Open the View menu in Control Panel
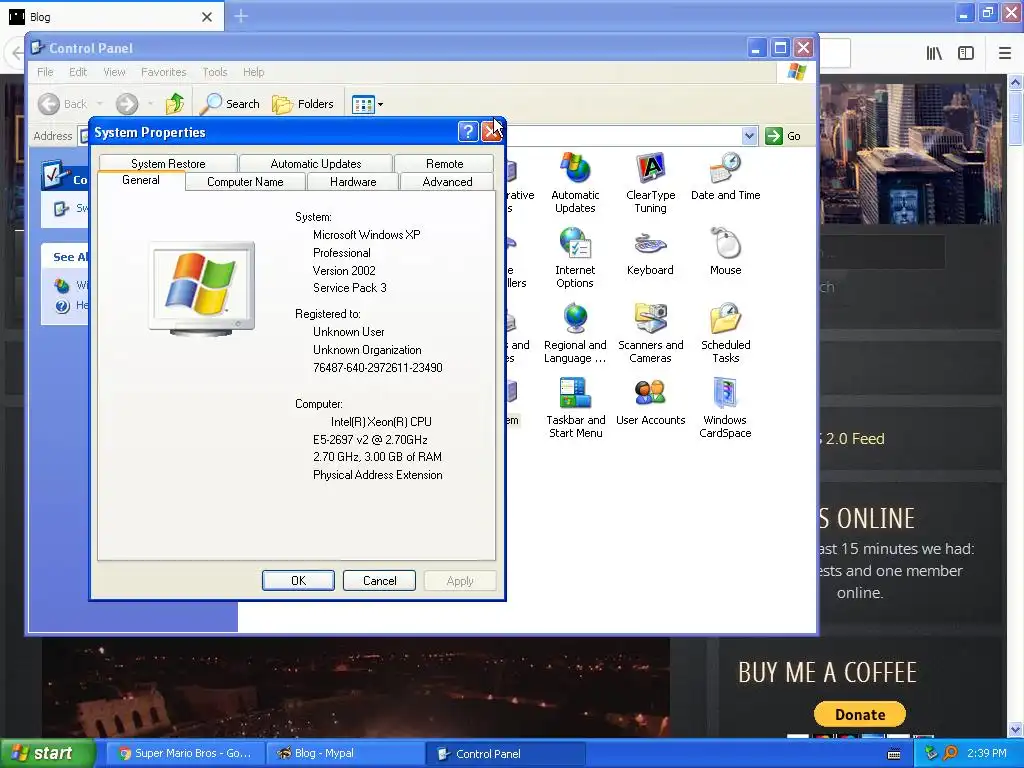The width and height of the screenshot is (1024, 768). (x=114, y=72)
